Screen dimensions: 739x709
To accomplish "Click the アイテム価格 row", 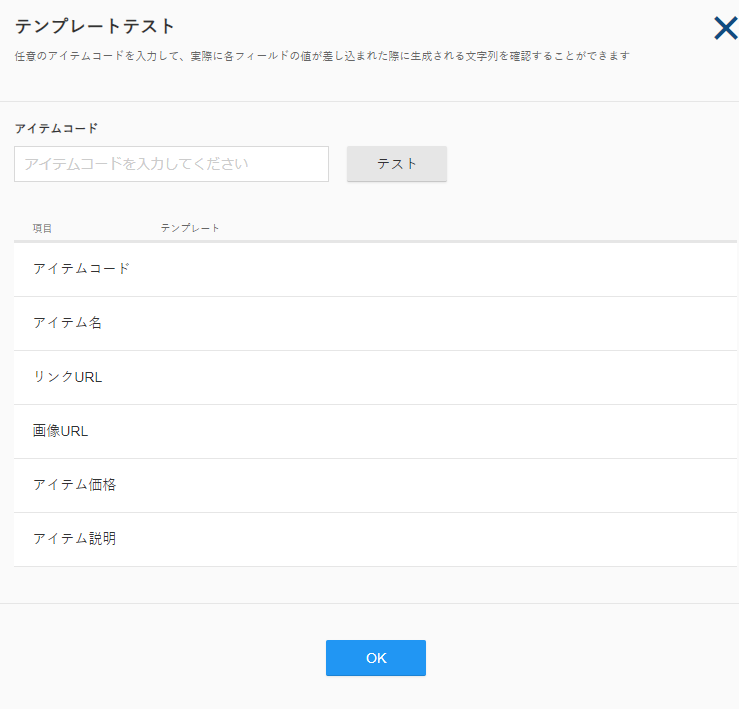I will (x=375, y=486).
